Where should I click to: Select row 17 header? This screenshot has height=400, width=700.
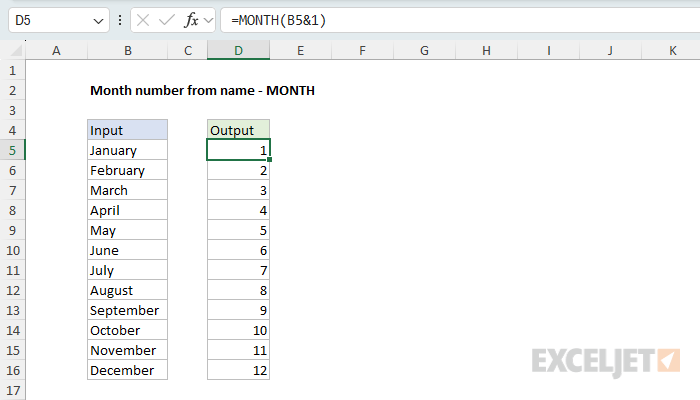point(12,390)
